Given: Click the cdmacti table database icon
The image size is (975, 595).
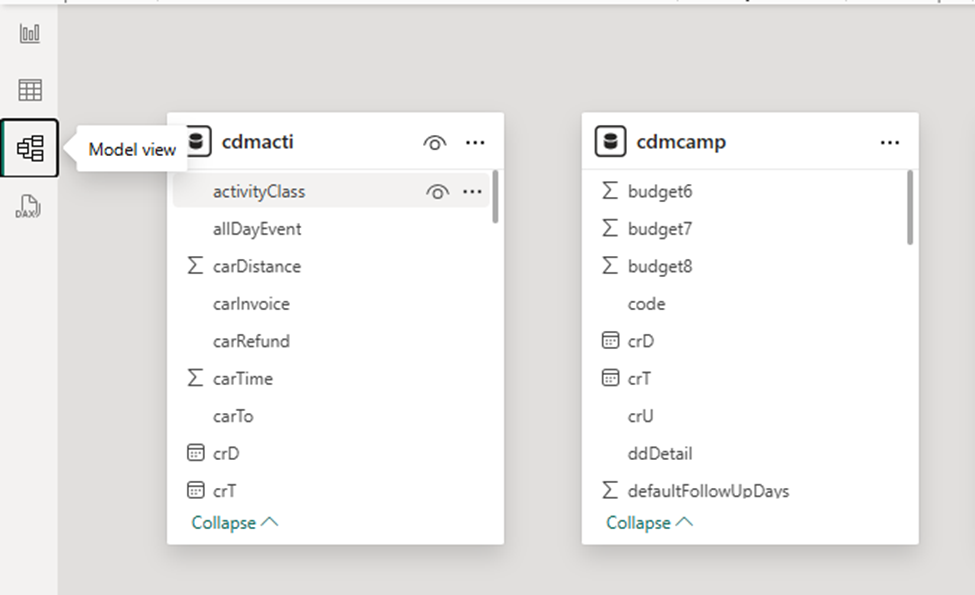Looking at the screenshot, I should [x=196, y=142].
